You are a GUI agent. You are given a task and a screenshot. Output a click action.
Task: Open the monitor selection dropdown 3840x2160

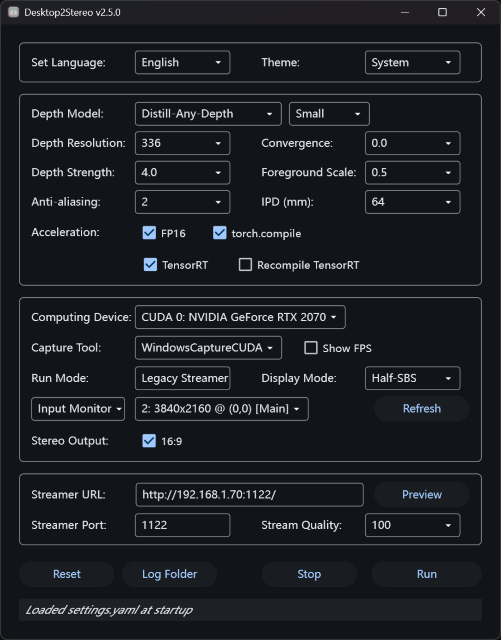pyautogui.click(x=222, y=409)
